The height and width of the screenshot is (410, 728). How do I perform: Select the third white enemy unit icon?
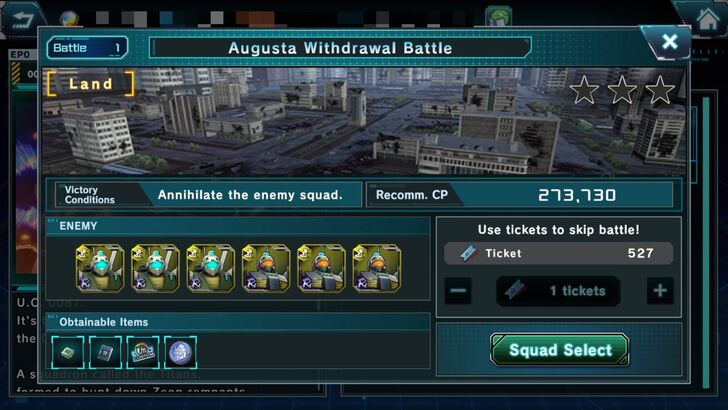(210, 268)
